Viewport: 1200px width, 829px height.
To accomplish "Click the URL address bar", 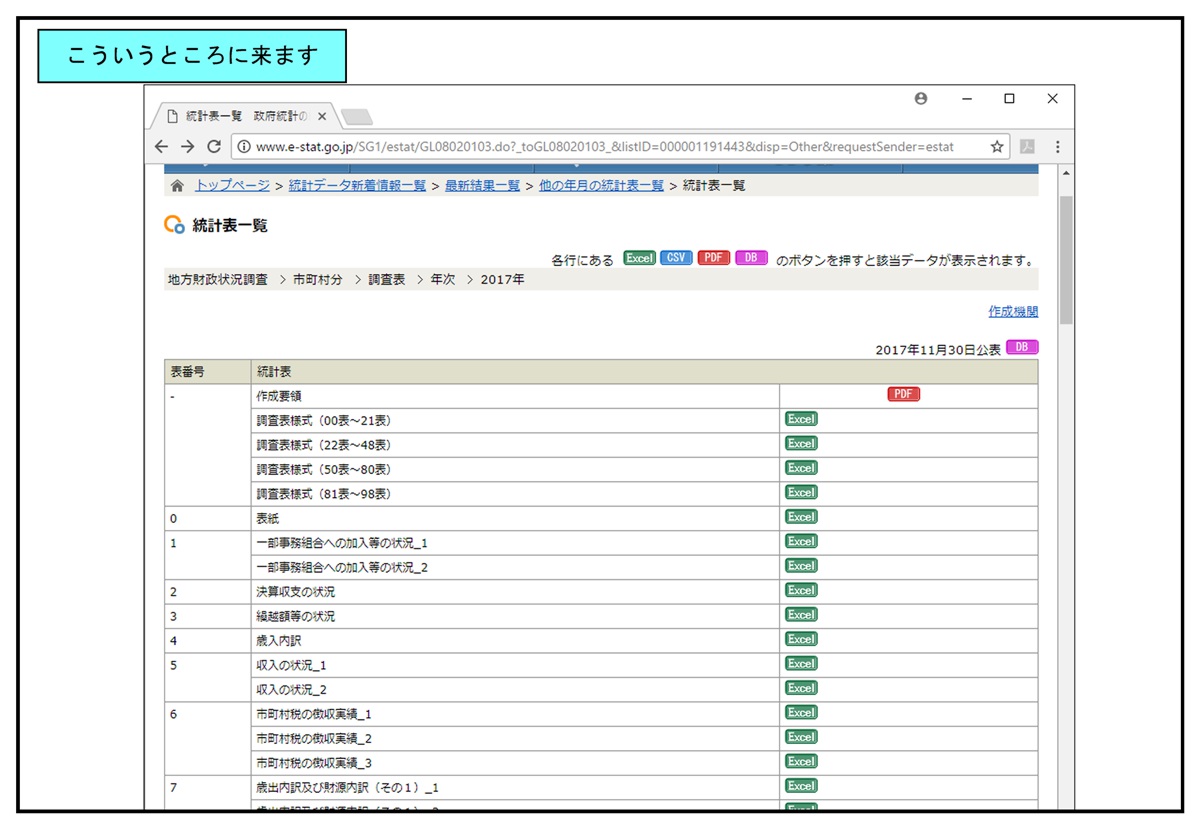I will pos(600,146).
